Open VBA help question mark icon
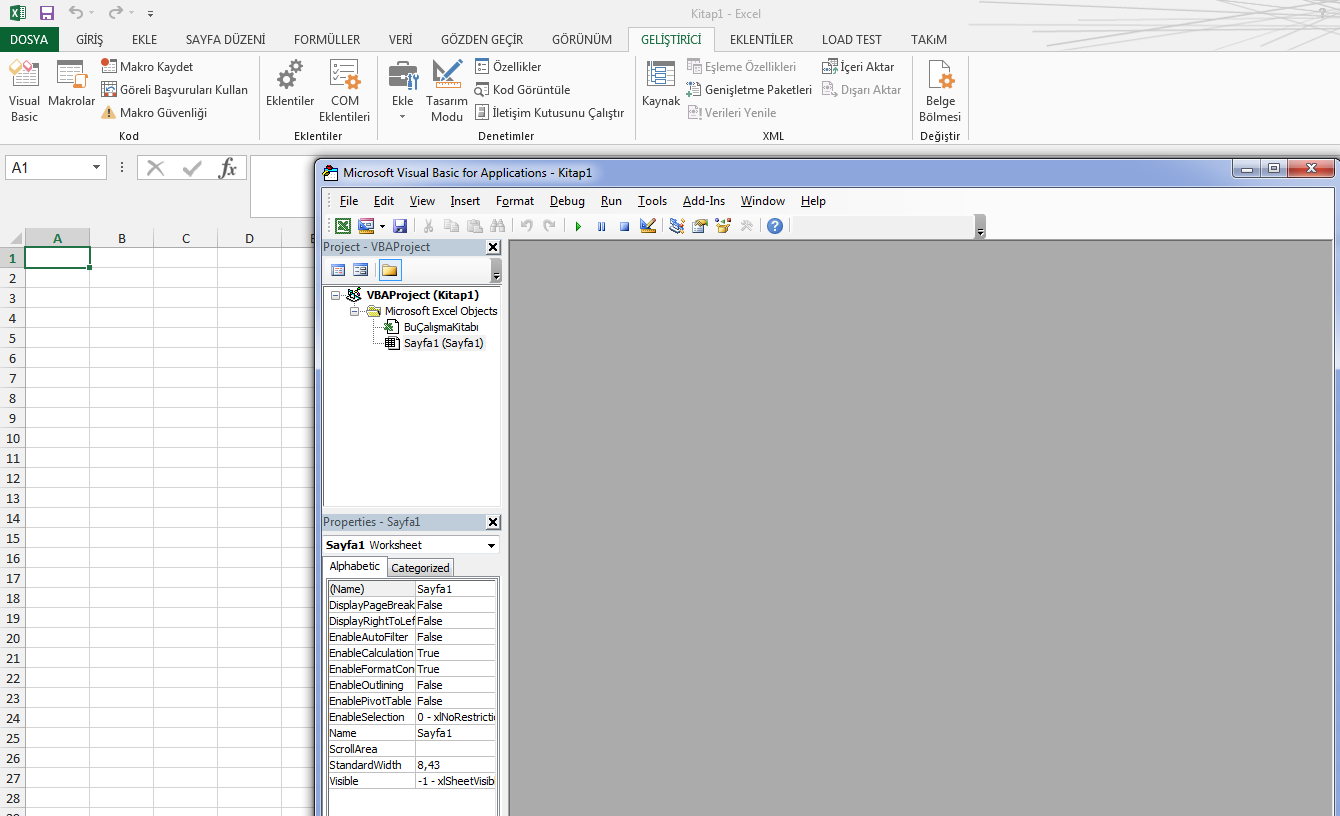The width and height of the screenshot is (1340, 816). (x=775, y=226)
